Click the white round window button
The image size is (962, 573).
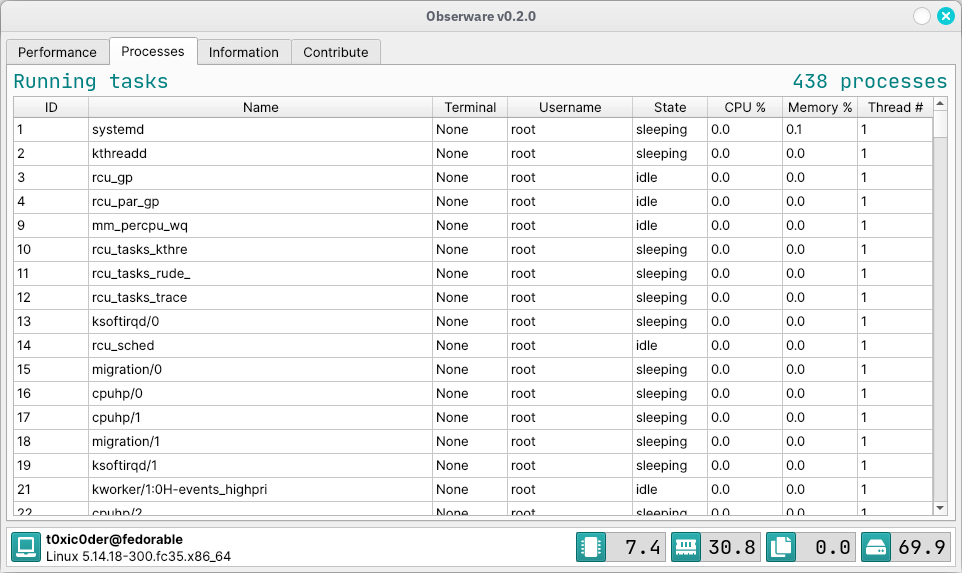pos(922,16)
